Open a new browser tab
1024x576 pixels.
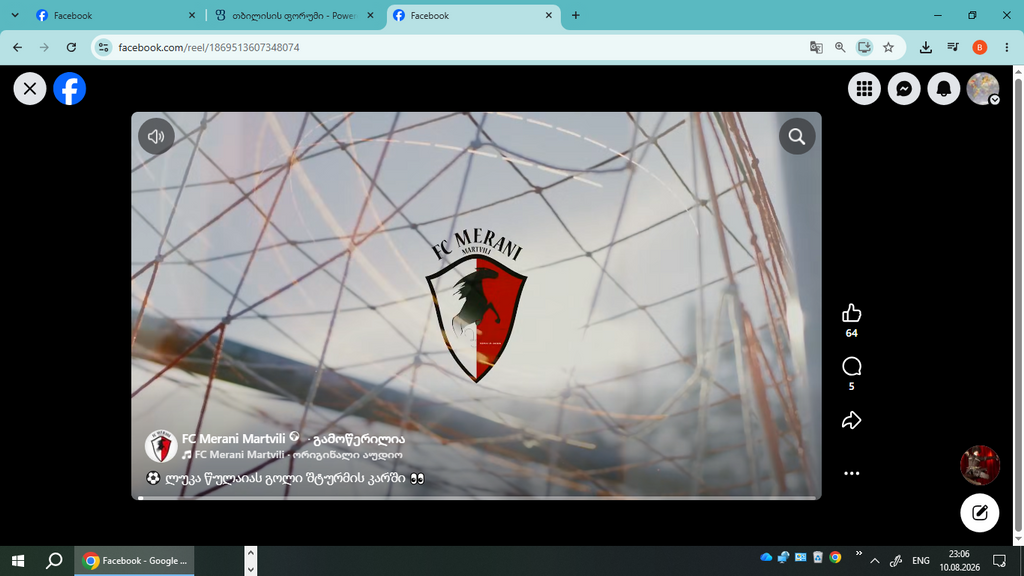click(575, 15)
